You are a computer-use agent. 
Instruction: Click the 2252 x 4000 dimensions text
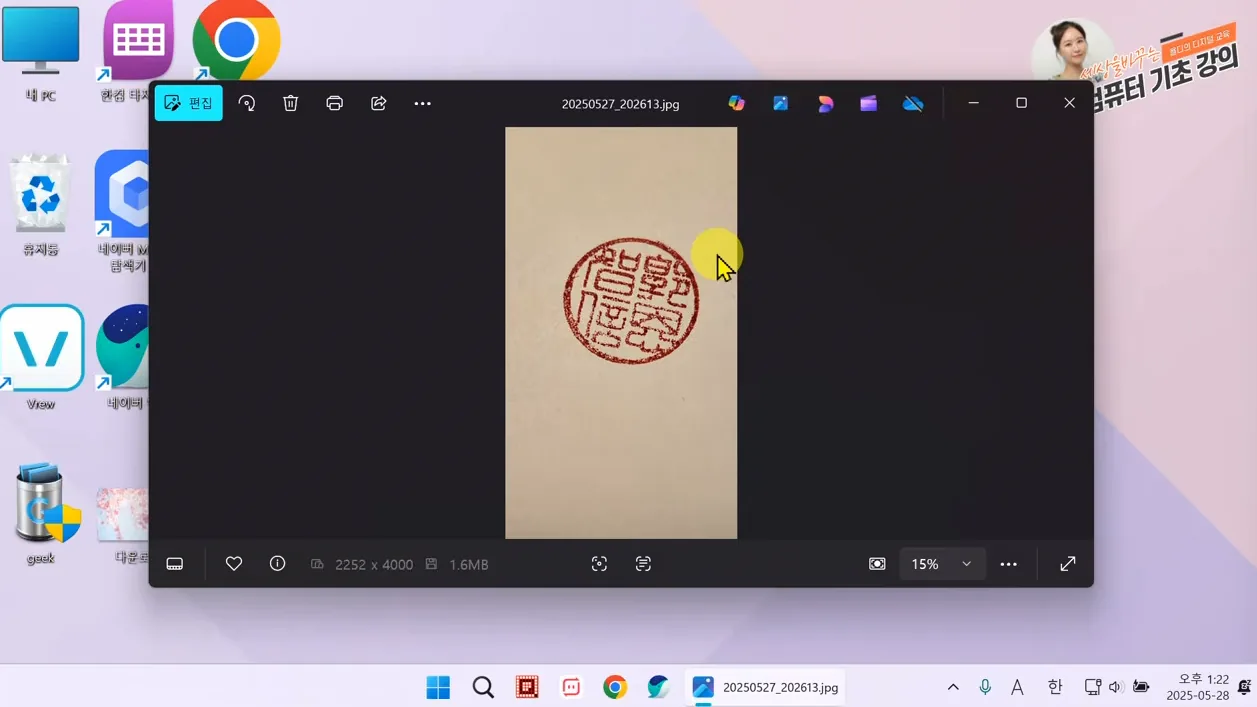click(x=374, y=564)
